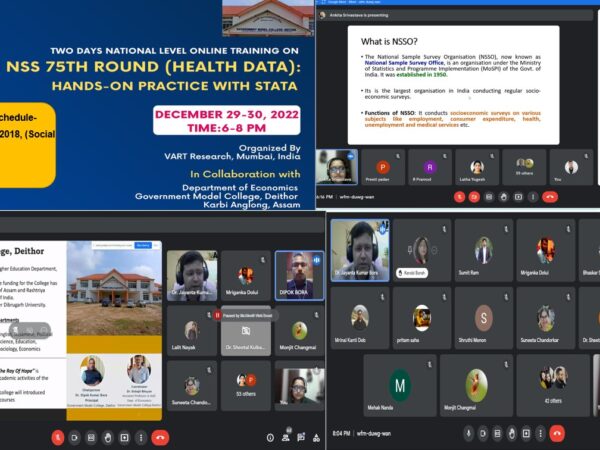The image size is (600, 450).
Task: Open activities shapes icon
Action: [x=316, y=438]
